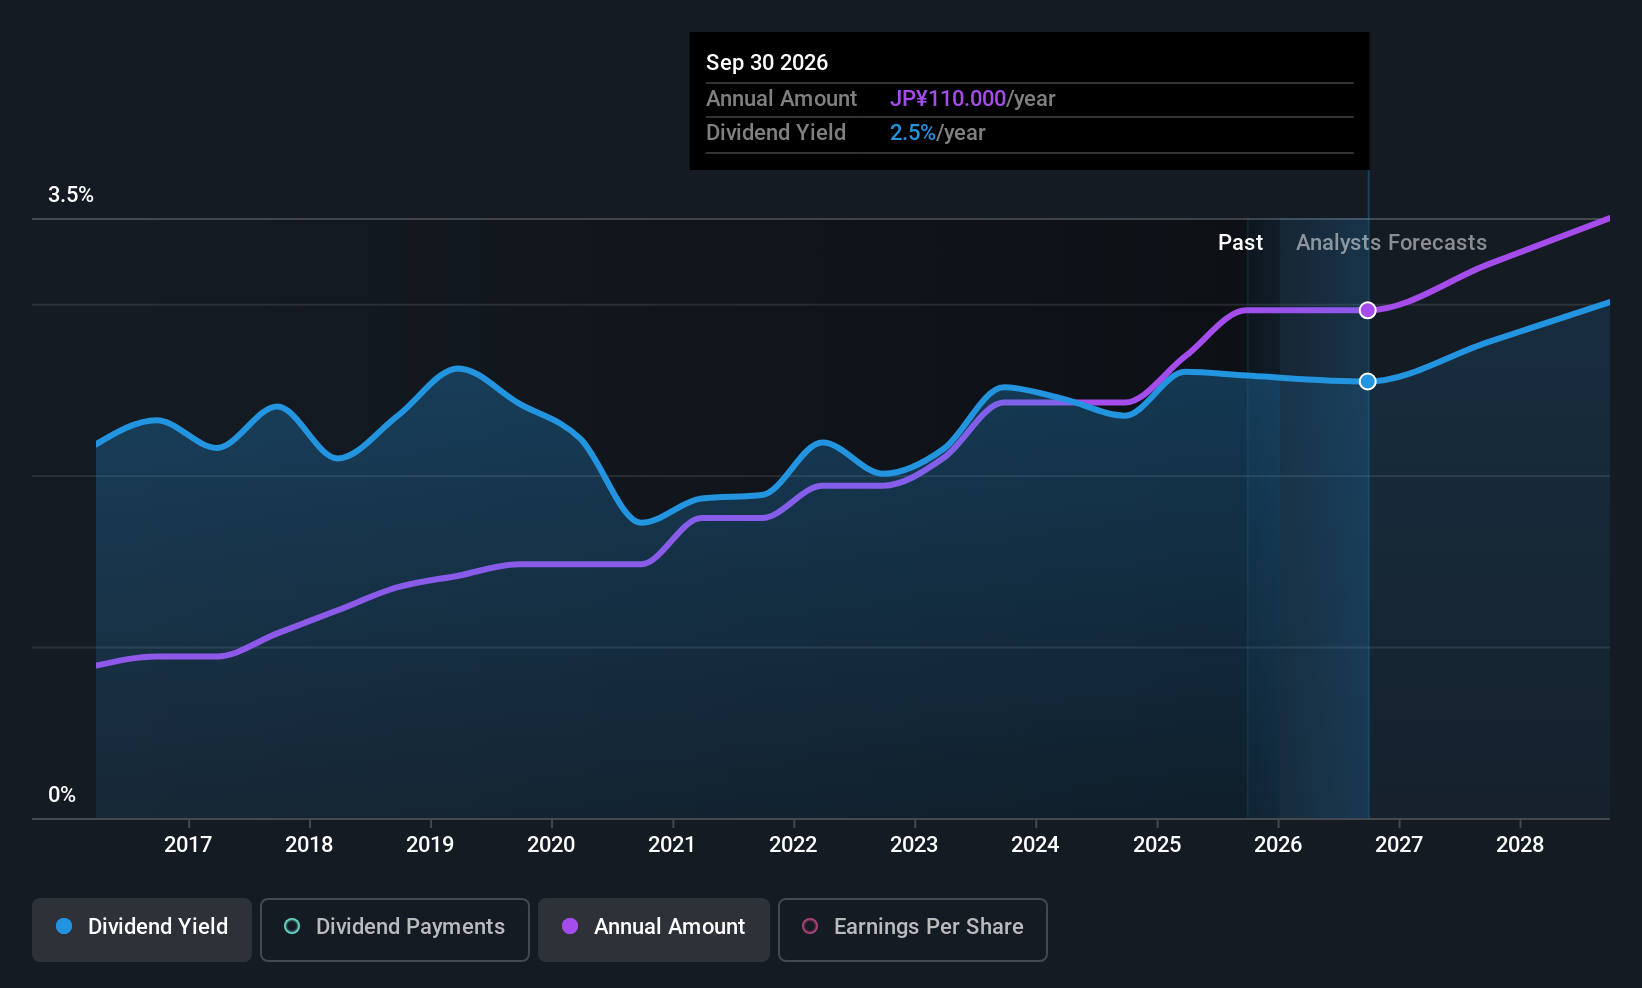Toggle the Dividend Yield legend button
The width and height of the screenshot is (1642, 988).
(142, 929)
